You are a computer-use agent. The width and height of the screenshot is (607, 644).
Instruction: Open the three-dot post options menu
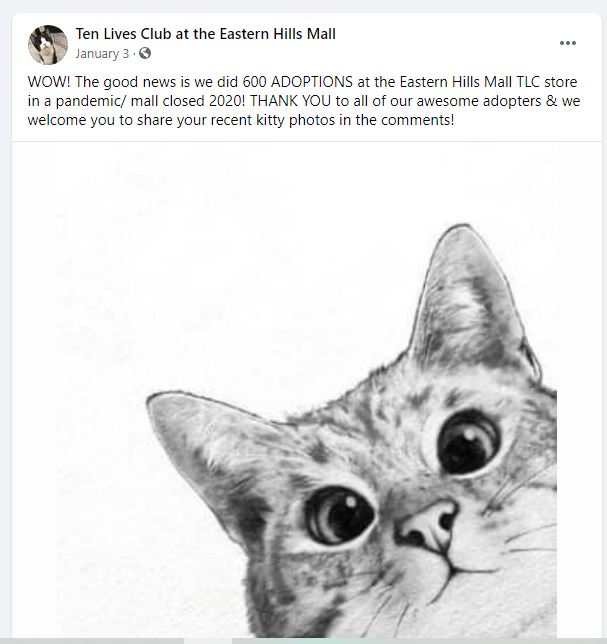(568, 43)
